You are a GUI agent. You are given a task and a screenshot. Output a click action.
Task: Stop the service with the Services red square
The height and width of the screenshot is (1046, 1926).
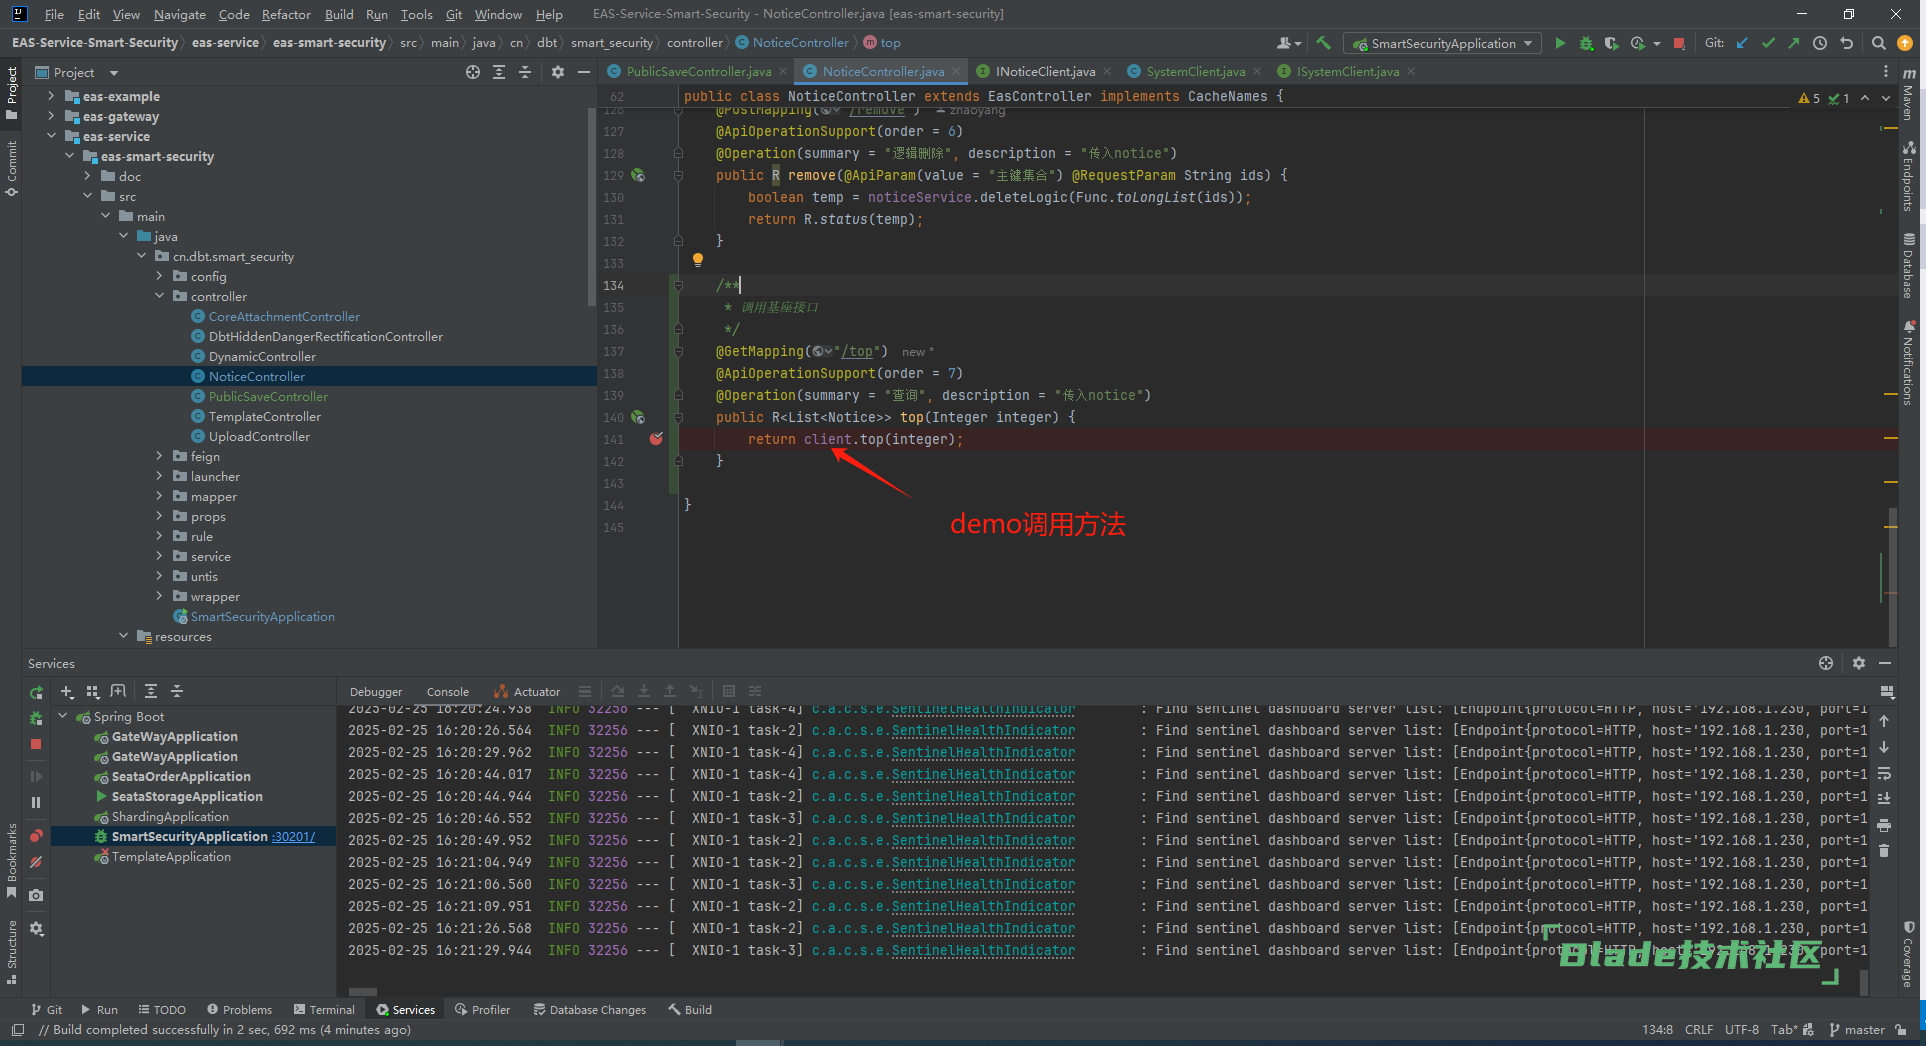point(36,744)
